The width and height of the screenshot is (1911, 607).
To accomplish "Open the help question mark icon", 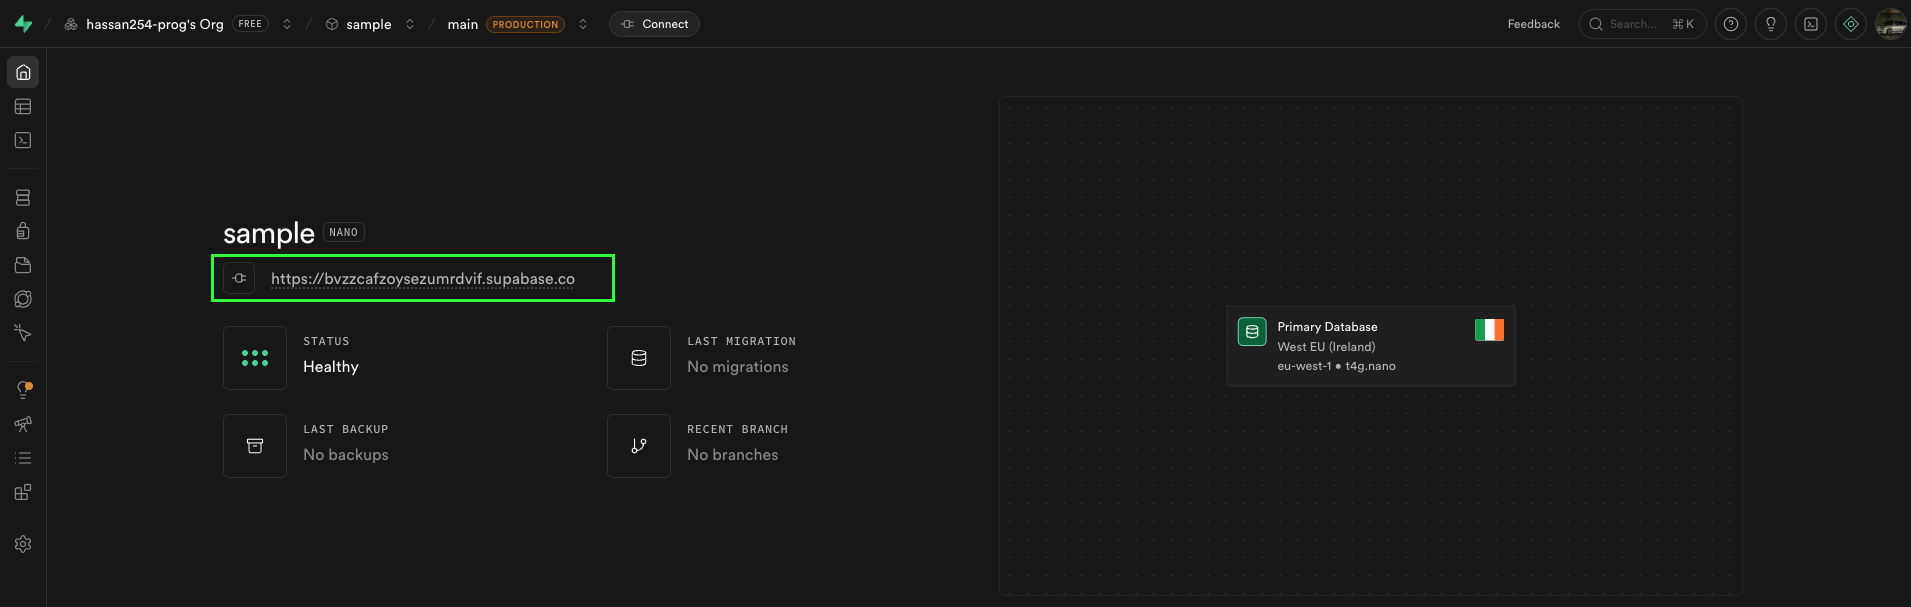I will [1731, 24].
